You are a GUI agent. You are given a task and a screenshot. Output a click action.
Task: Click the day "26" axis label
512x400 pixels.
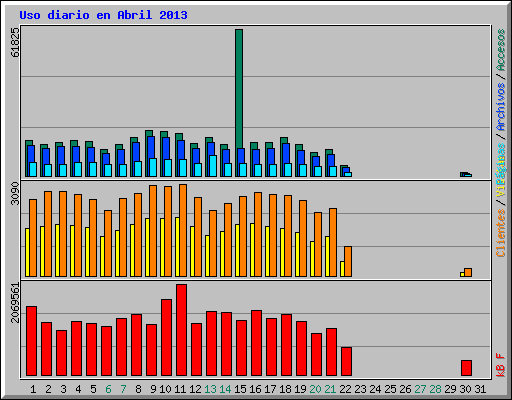tap(405, 389)
